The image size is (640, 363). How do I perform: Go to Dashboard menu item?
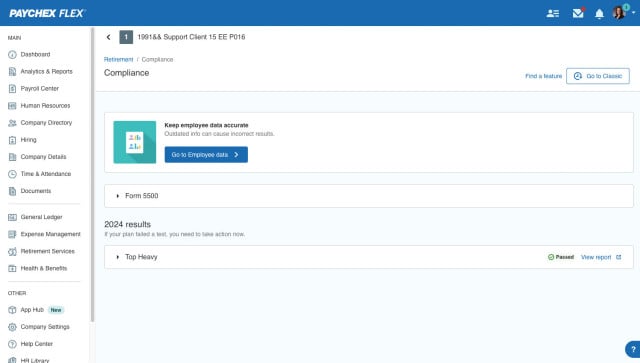point(36,54)
